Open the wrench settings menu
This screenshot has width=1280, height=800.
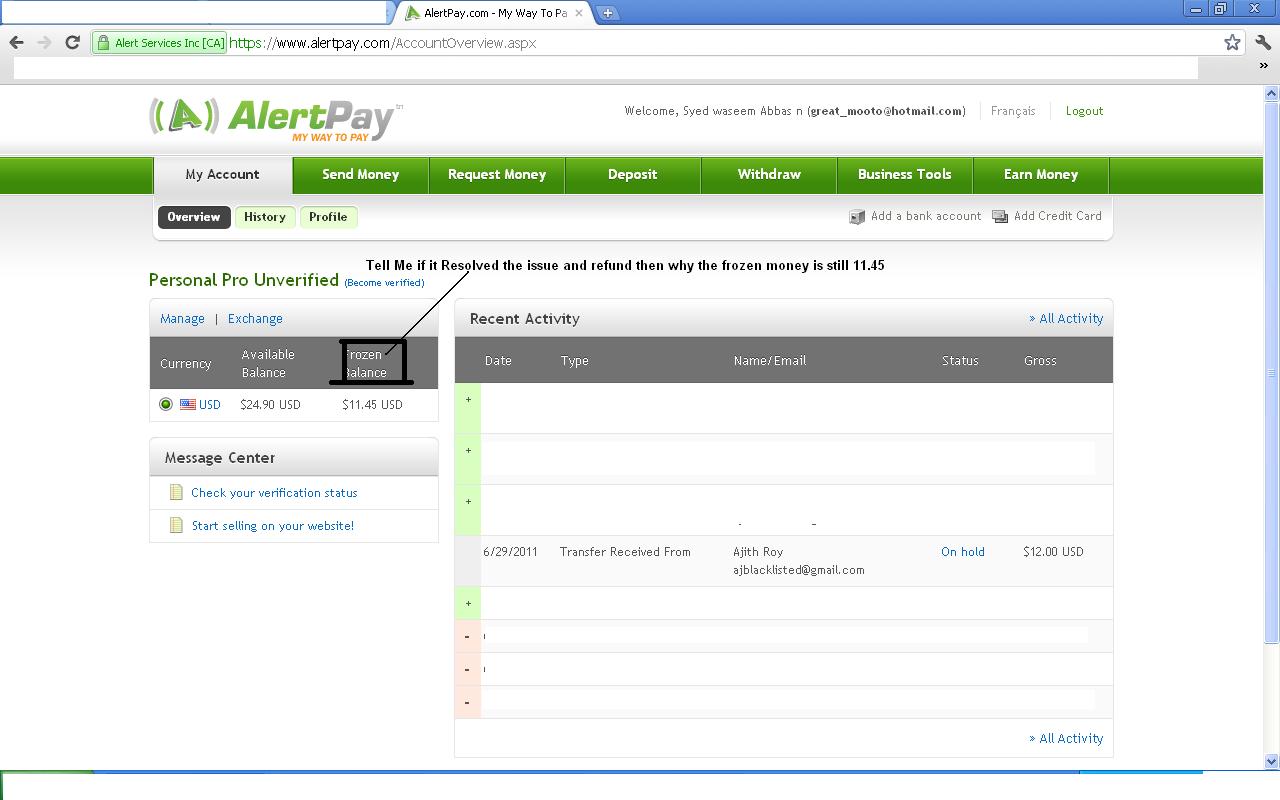[x=1263, y=42]
